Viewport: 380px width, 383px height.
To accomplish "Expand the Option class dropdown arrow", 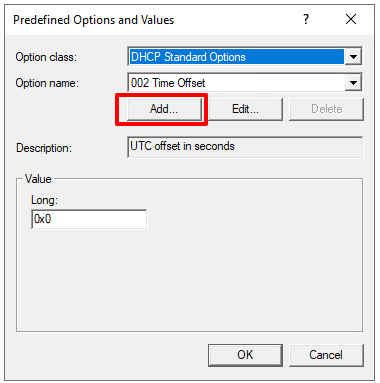I will pyautogui.click(x=353, y=57).
